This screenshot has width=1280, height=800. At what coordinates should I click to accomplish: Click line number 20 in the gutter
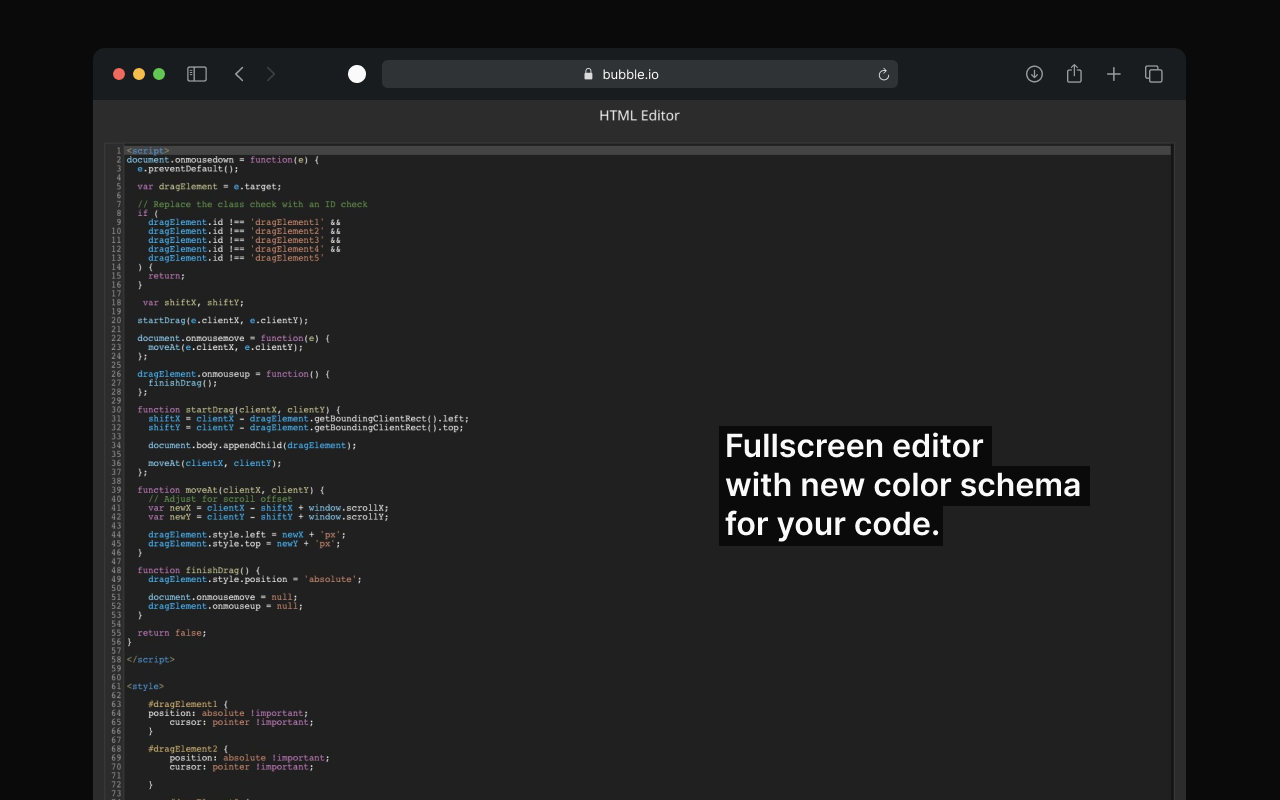coord(117,321)
